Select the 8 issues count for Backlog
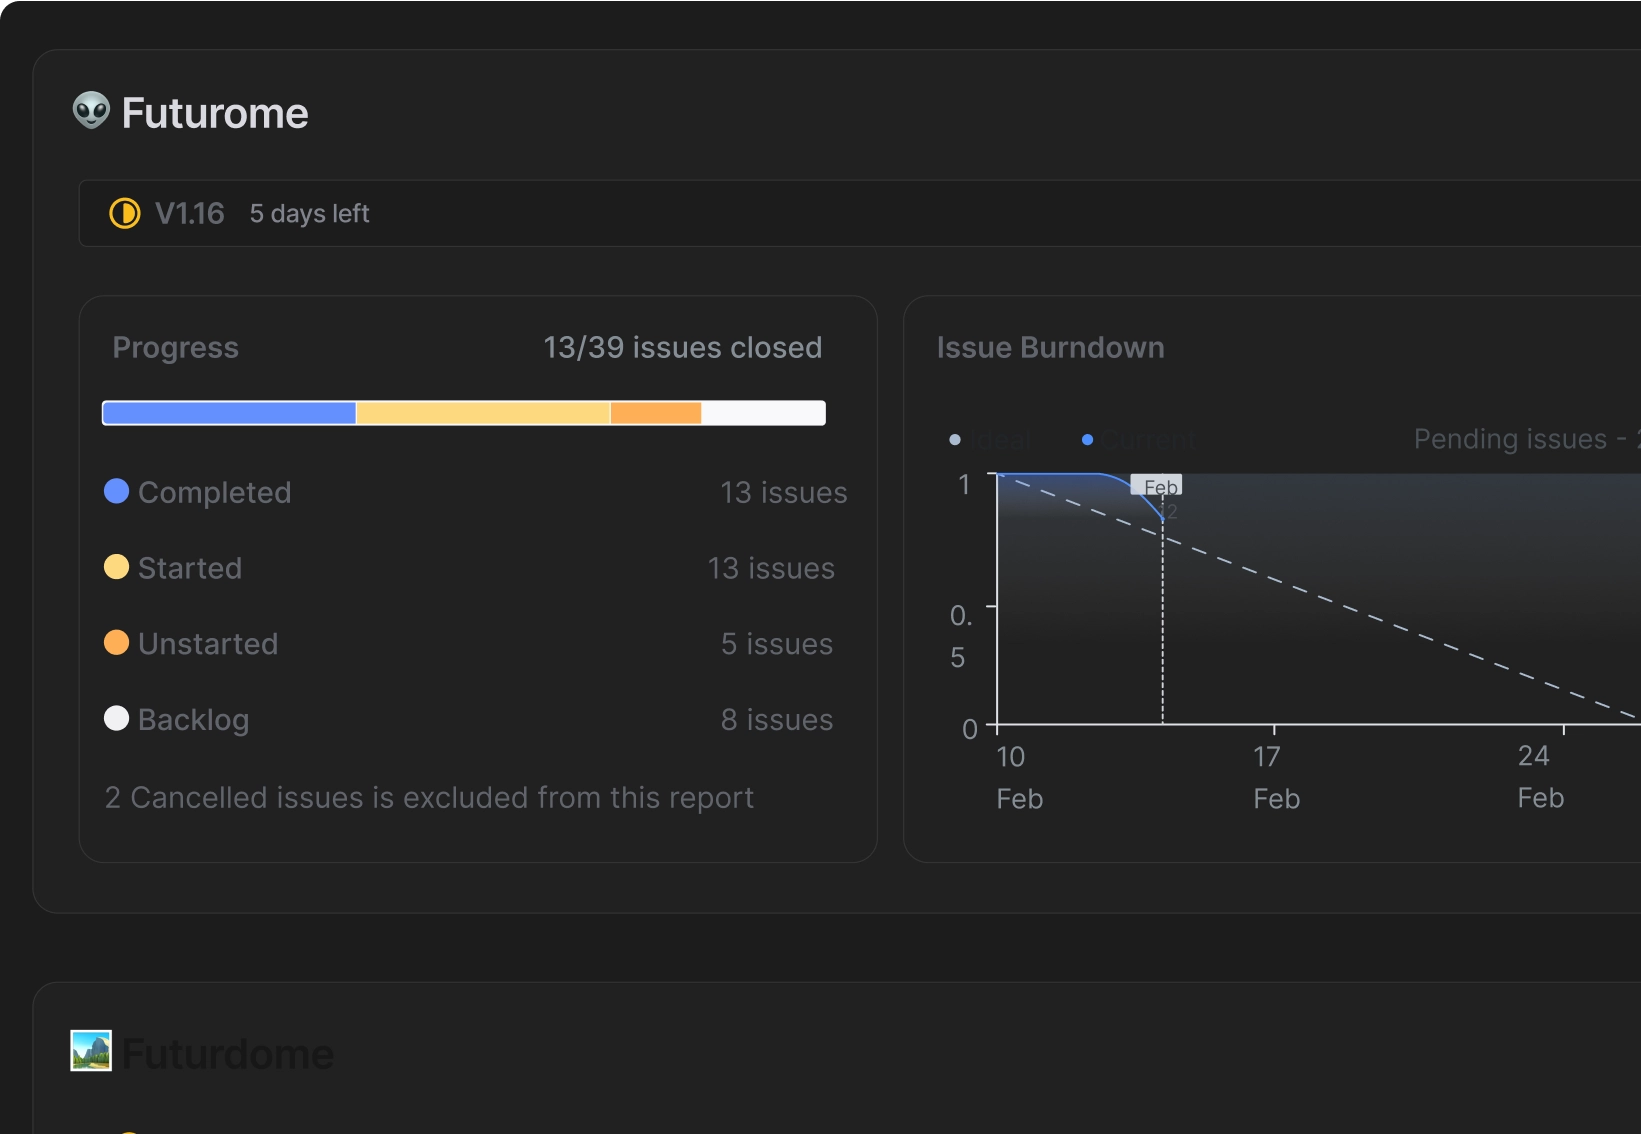Viewport: 1641px width, 1134px height. point(776,720)
